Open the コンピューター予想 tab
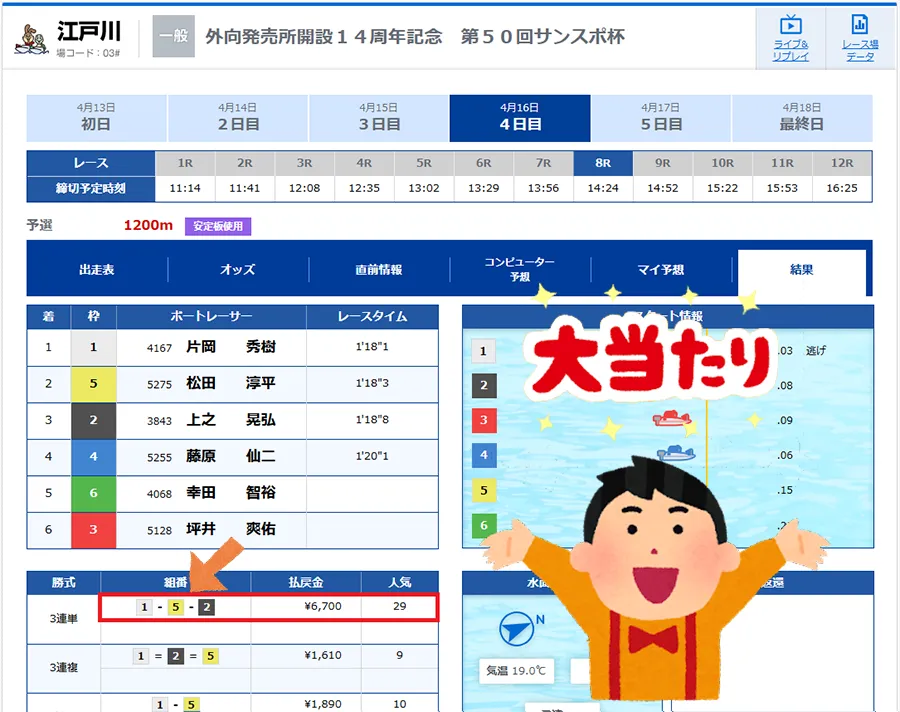 (x=520, y=270)
